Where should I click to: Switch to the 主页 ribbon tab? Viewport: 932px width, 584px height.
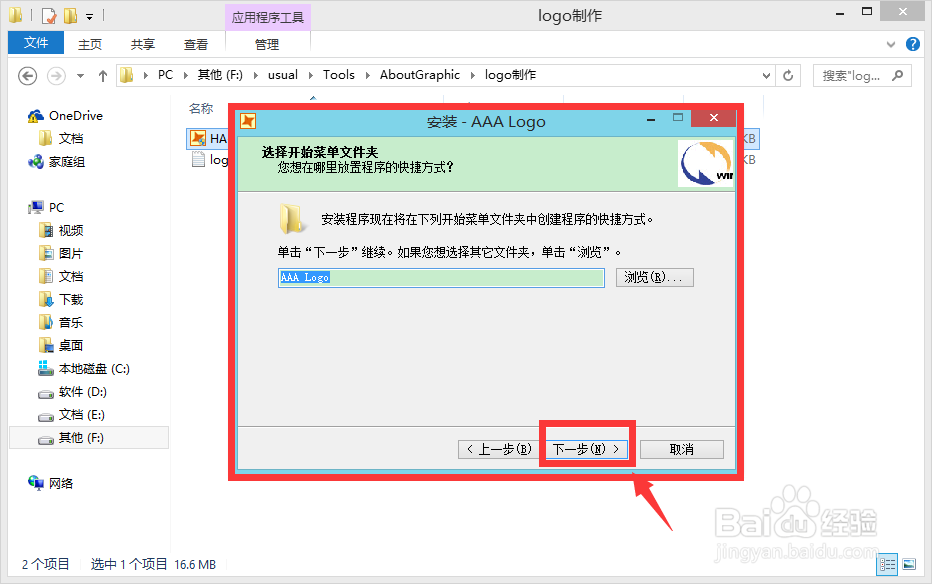pos(90,45)
